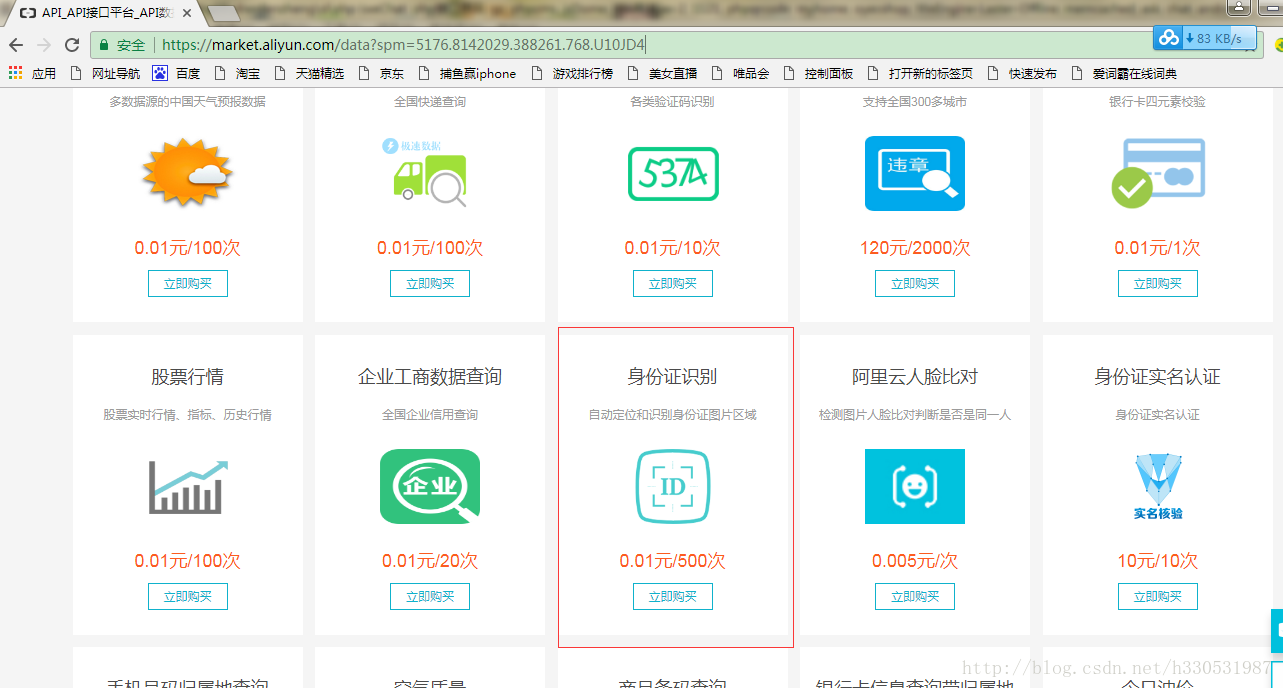
Task: Click 立即购买 under express delivery query
Action: coord(430,283)
